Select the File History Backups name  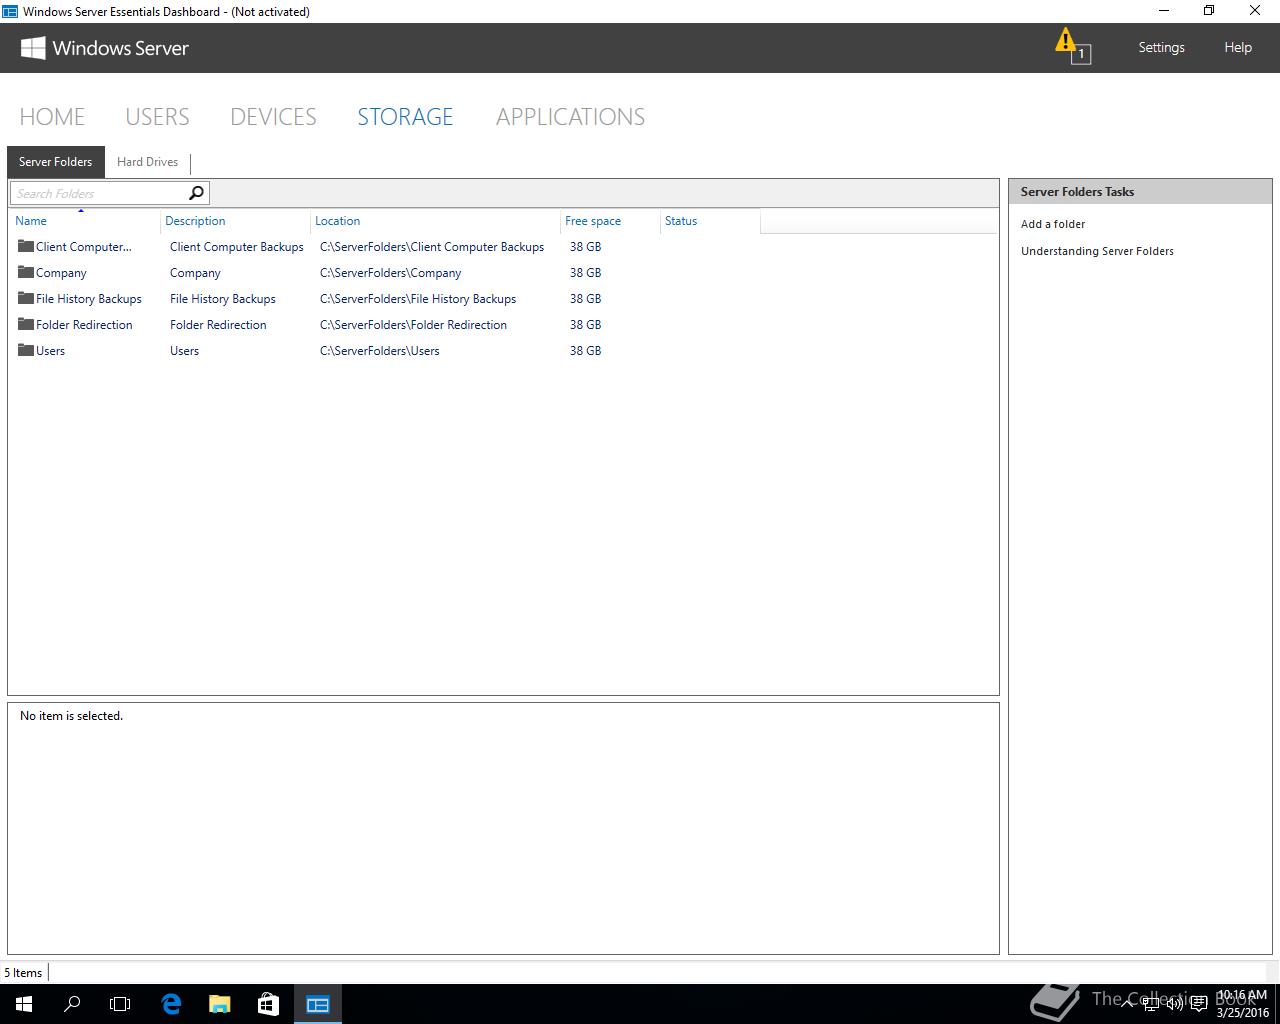tap(89, 299)
